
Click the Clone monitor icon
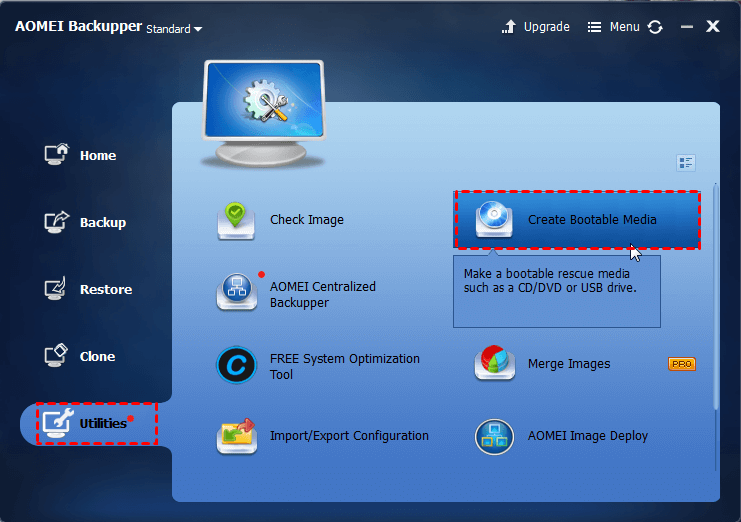(x=56, y=355)
